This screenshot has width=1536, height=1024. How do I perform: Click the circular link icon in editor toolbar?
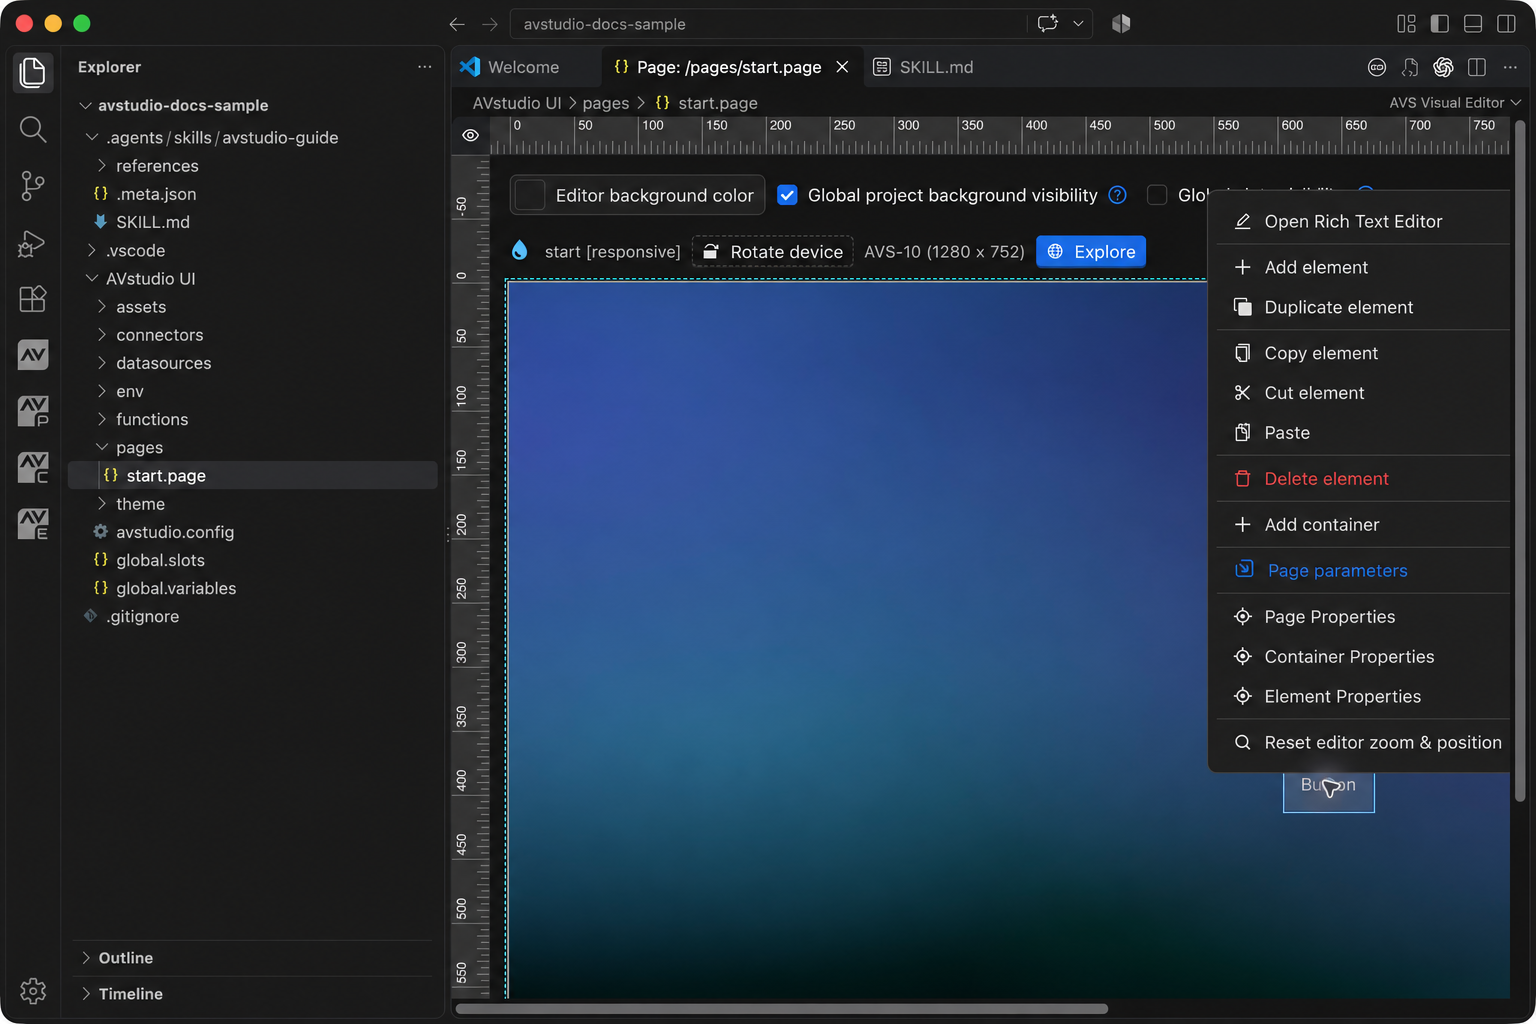pyautogui.click(x=1377, y=67)
